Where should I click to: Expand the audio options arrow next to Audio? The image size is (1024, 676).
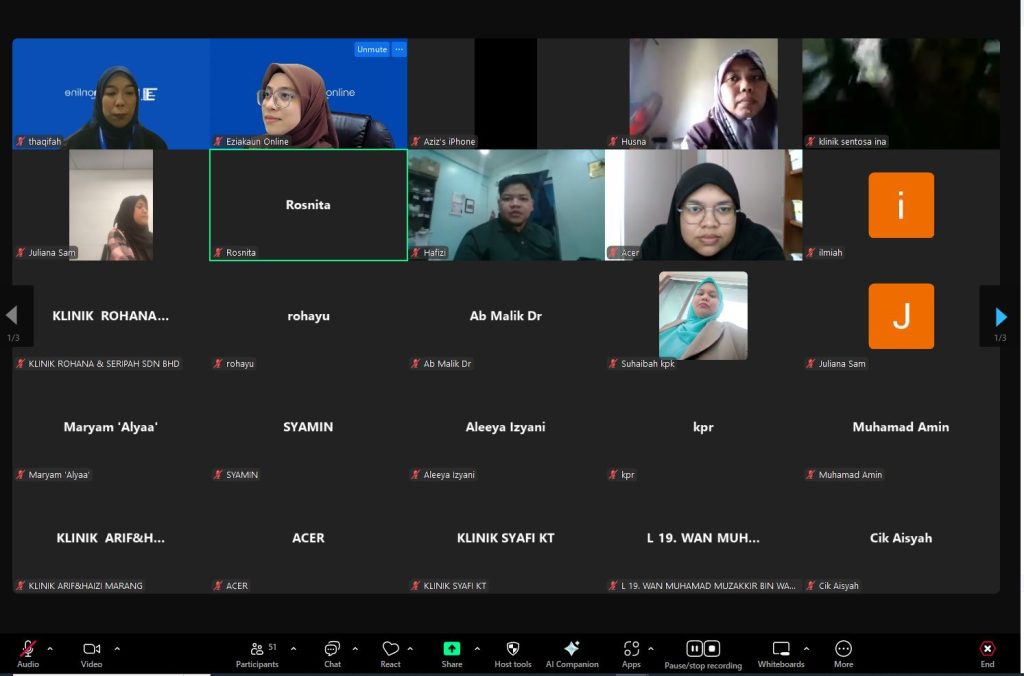click(x=50, y=649)
